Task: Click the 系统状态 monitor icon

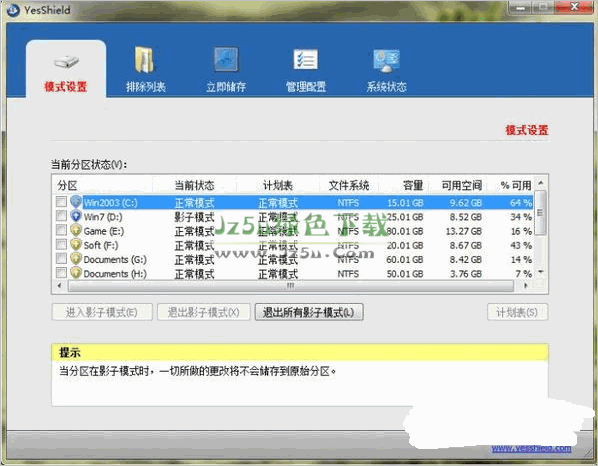Action: 386,61
